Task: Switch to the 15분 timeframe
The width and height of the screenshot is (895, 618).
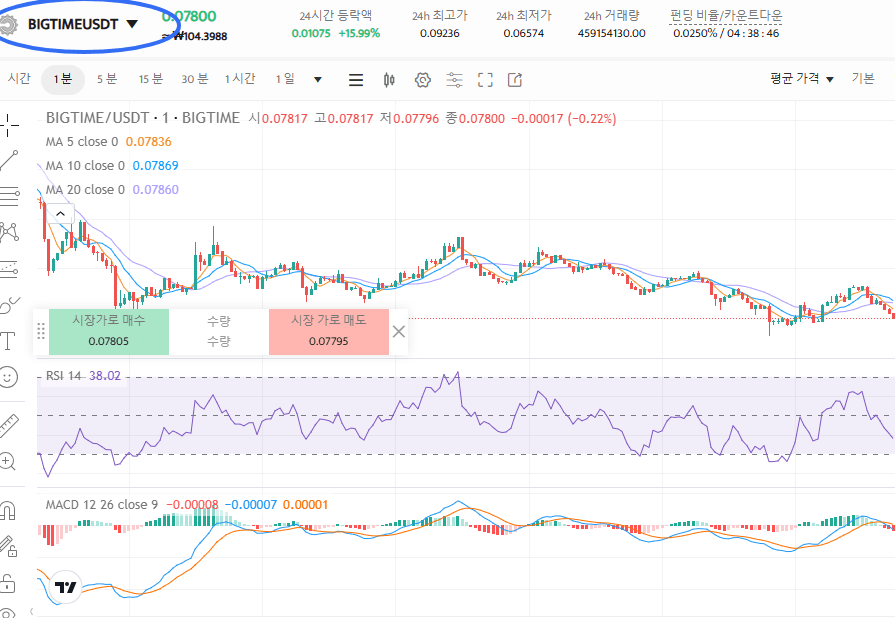Action: tap(151, 79)
